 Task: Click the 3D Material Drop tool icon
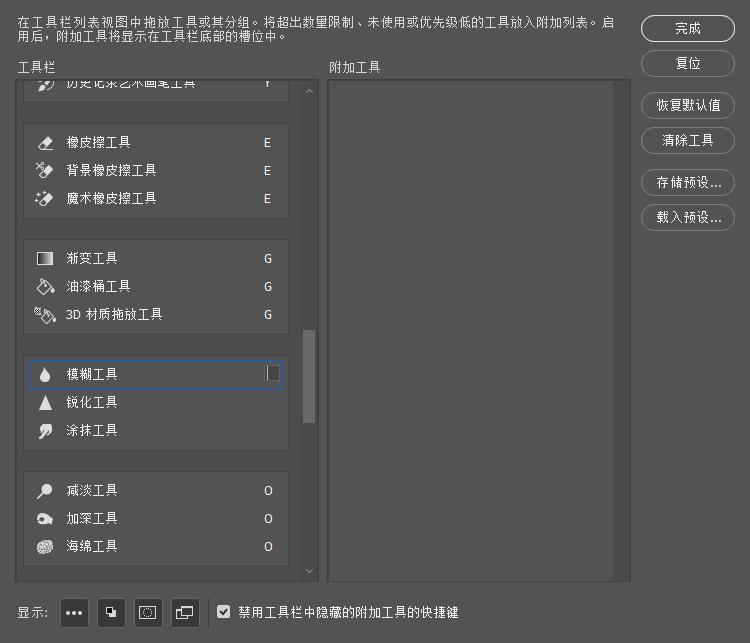[45, 315]
